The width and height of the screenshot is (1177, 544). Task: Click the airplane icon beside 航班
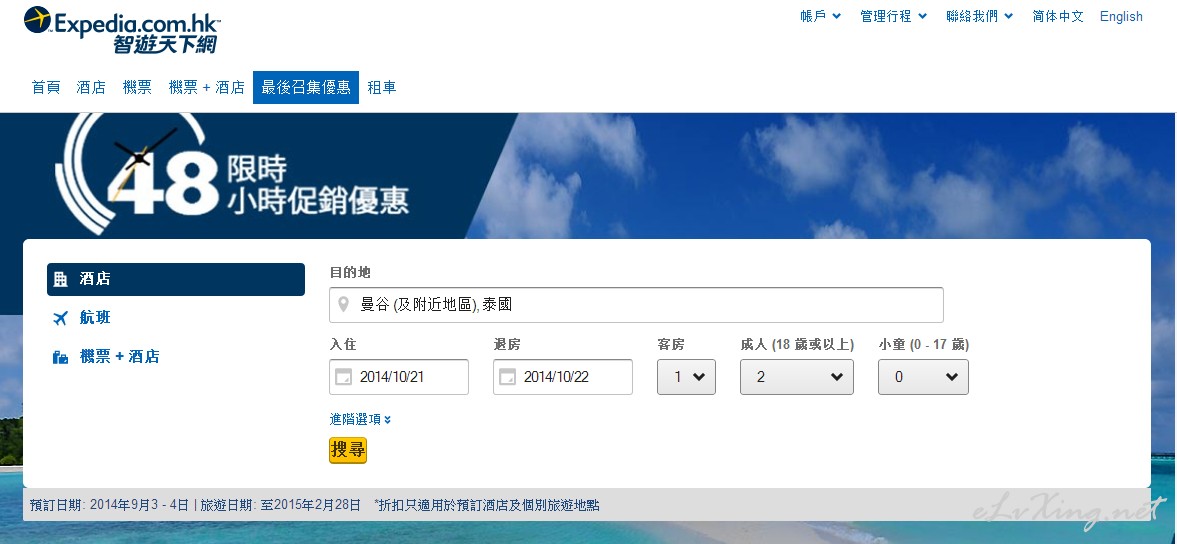coord(61,318)
